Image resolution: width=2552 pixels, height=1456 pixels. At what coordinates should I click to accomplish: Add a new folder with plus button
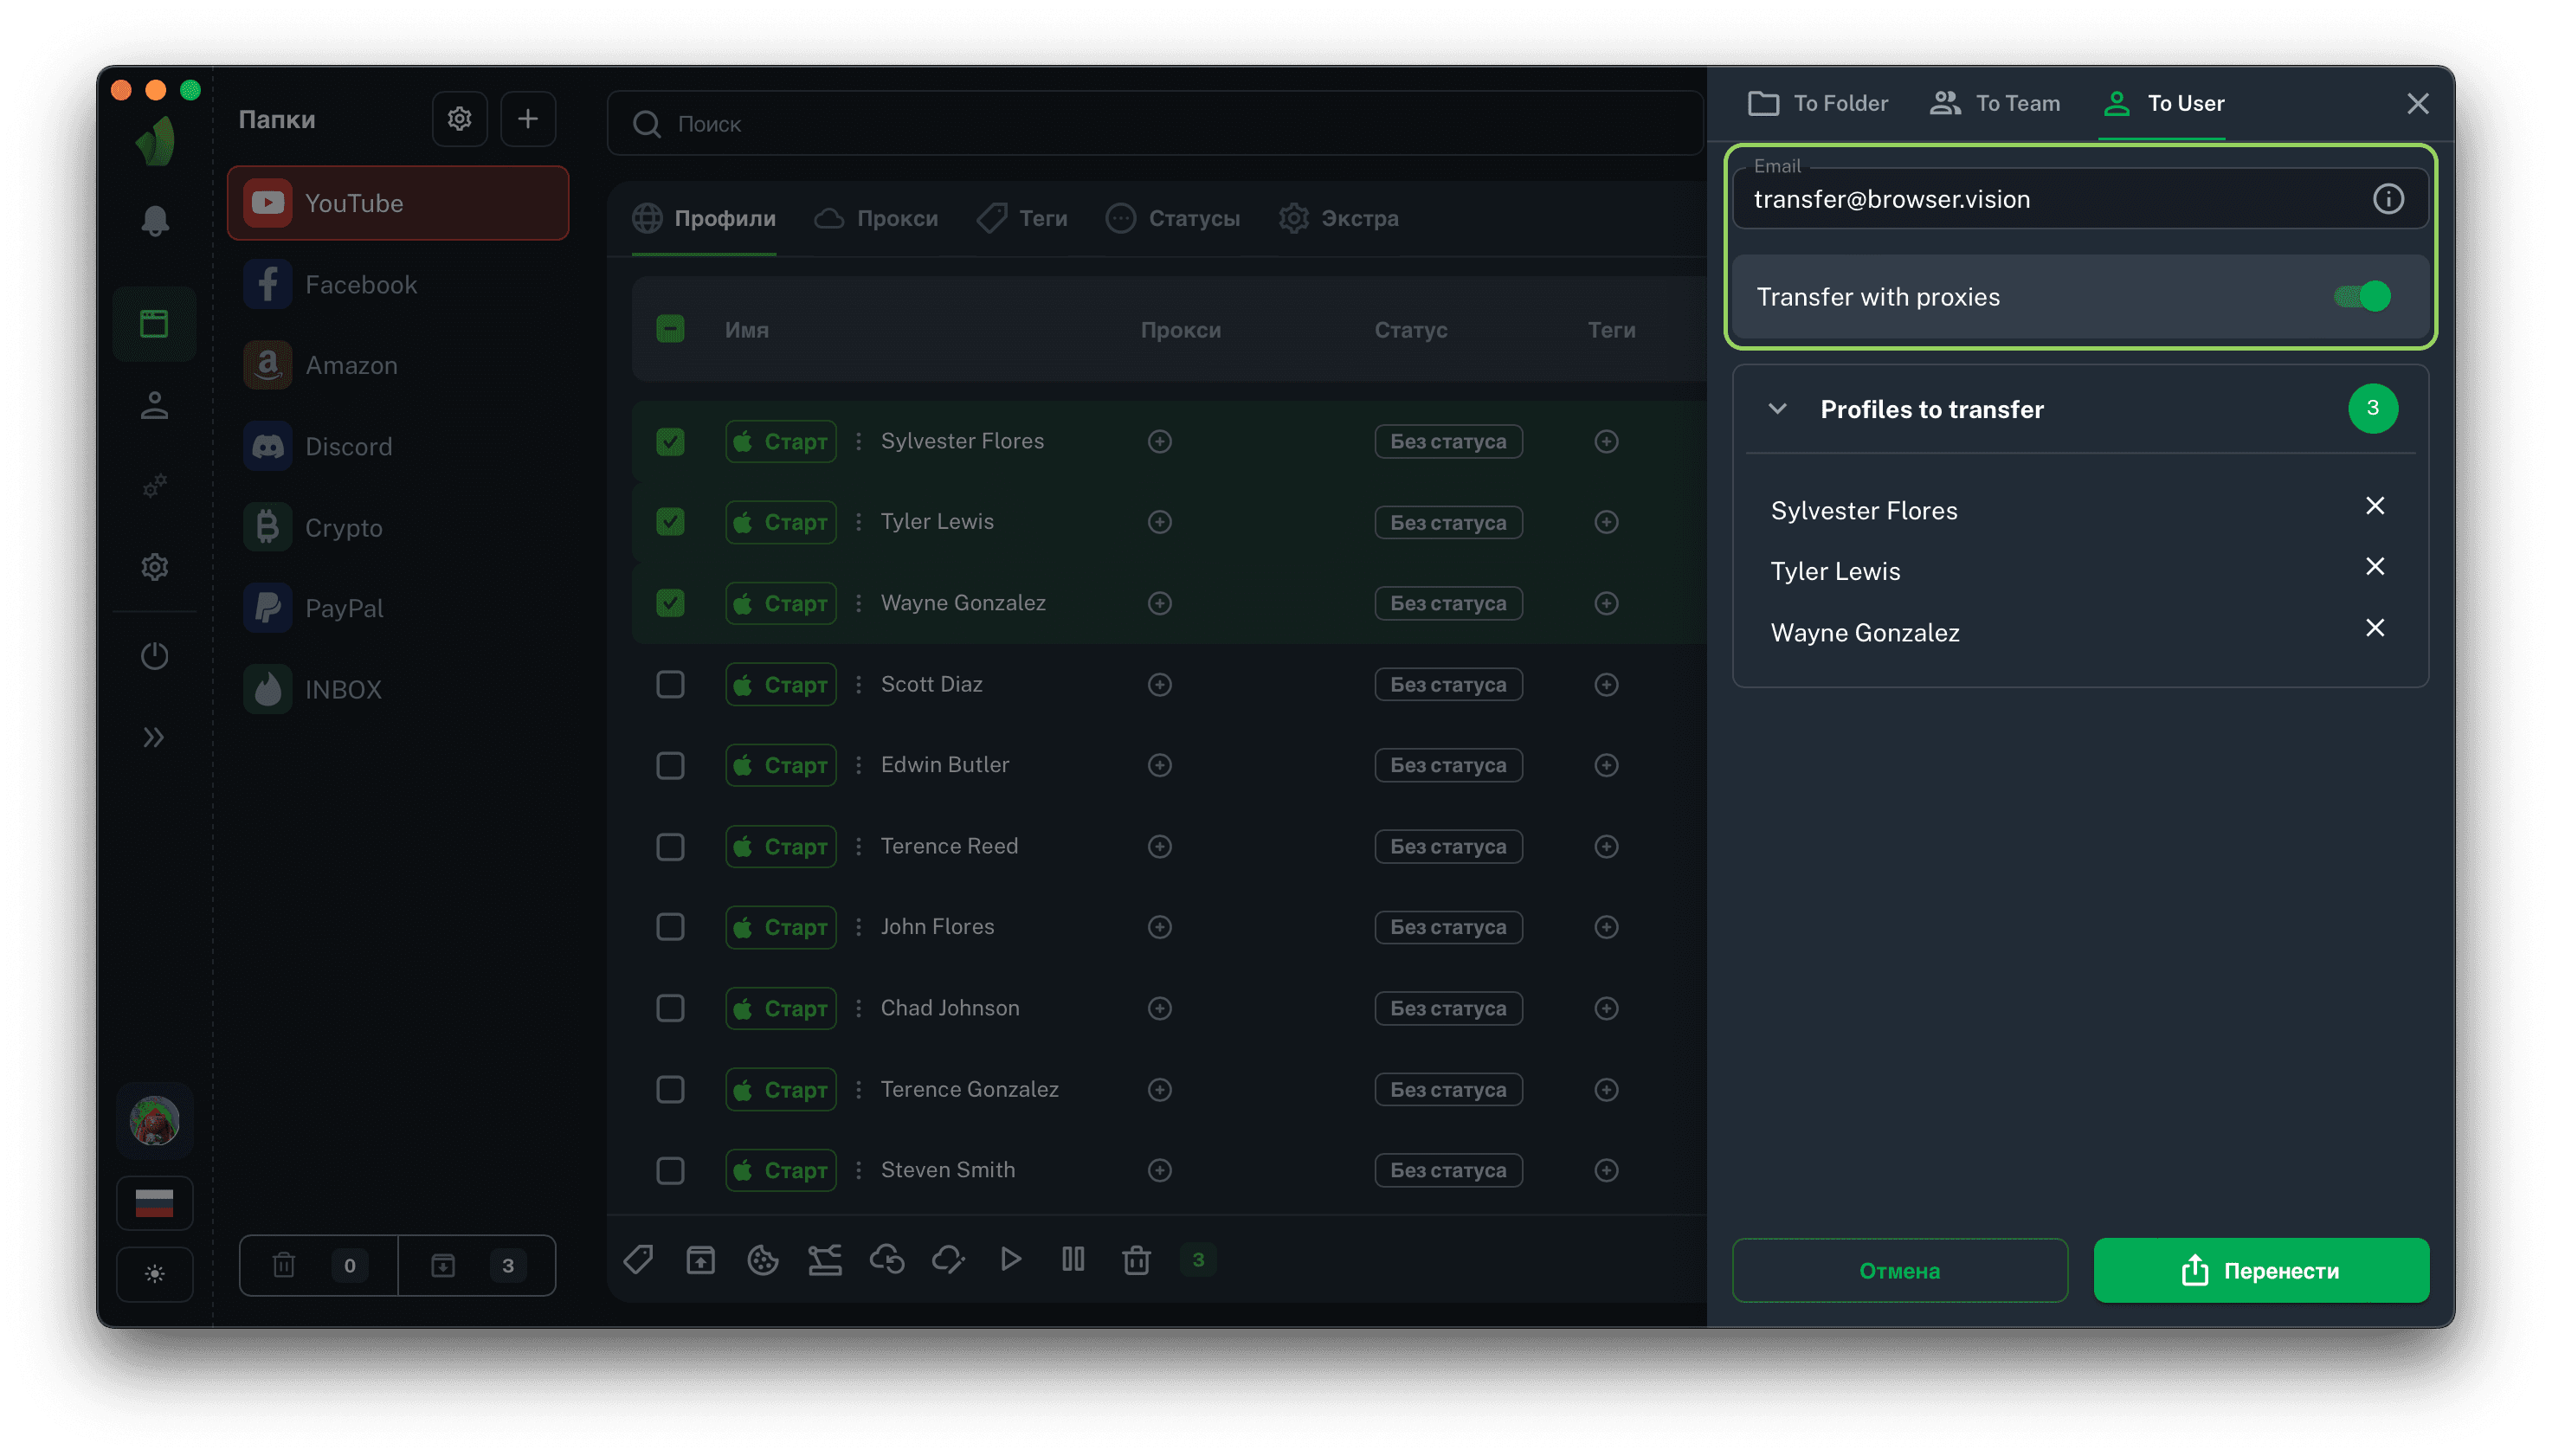pos(528,119)
